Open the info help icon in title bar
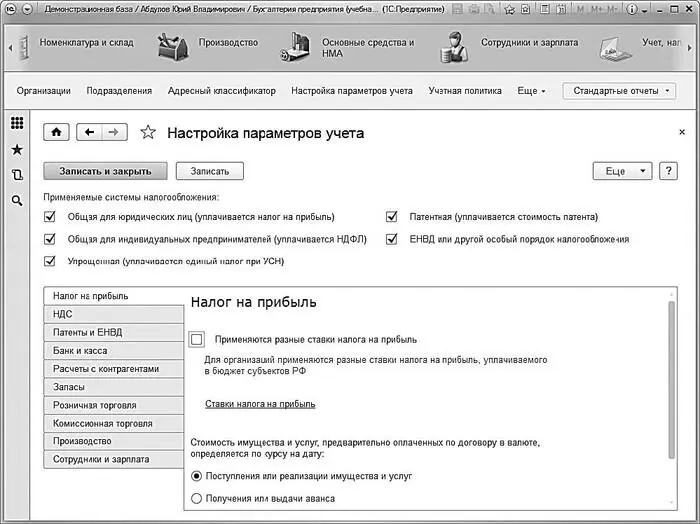Viewport: 700px width, 524px height. click(x=632, y=9)
